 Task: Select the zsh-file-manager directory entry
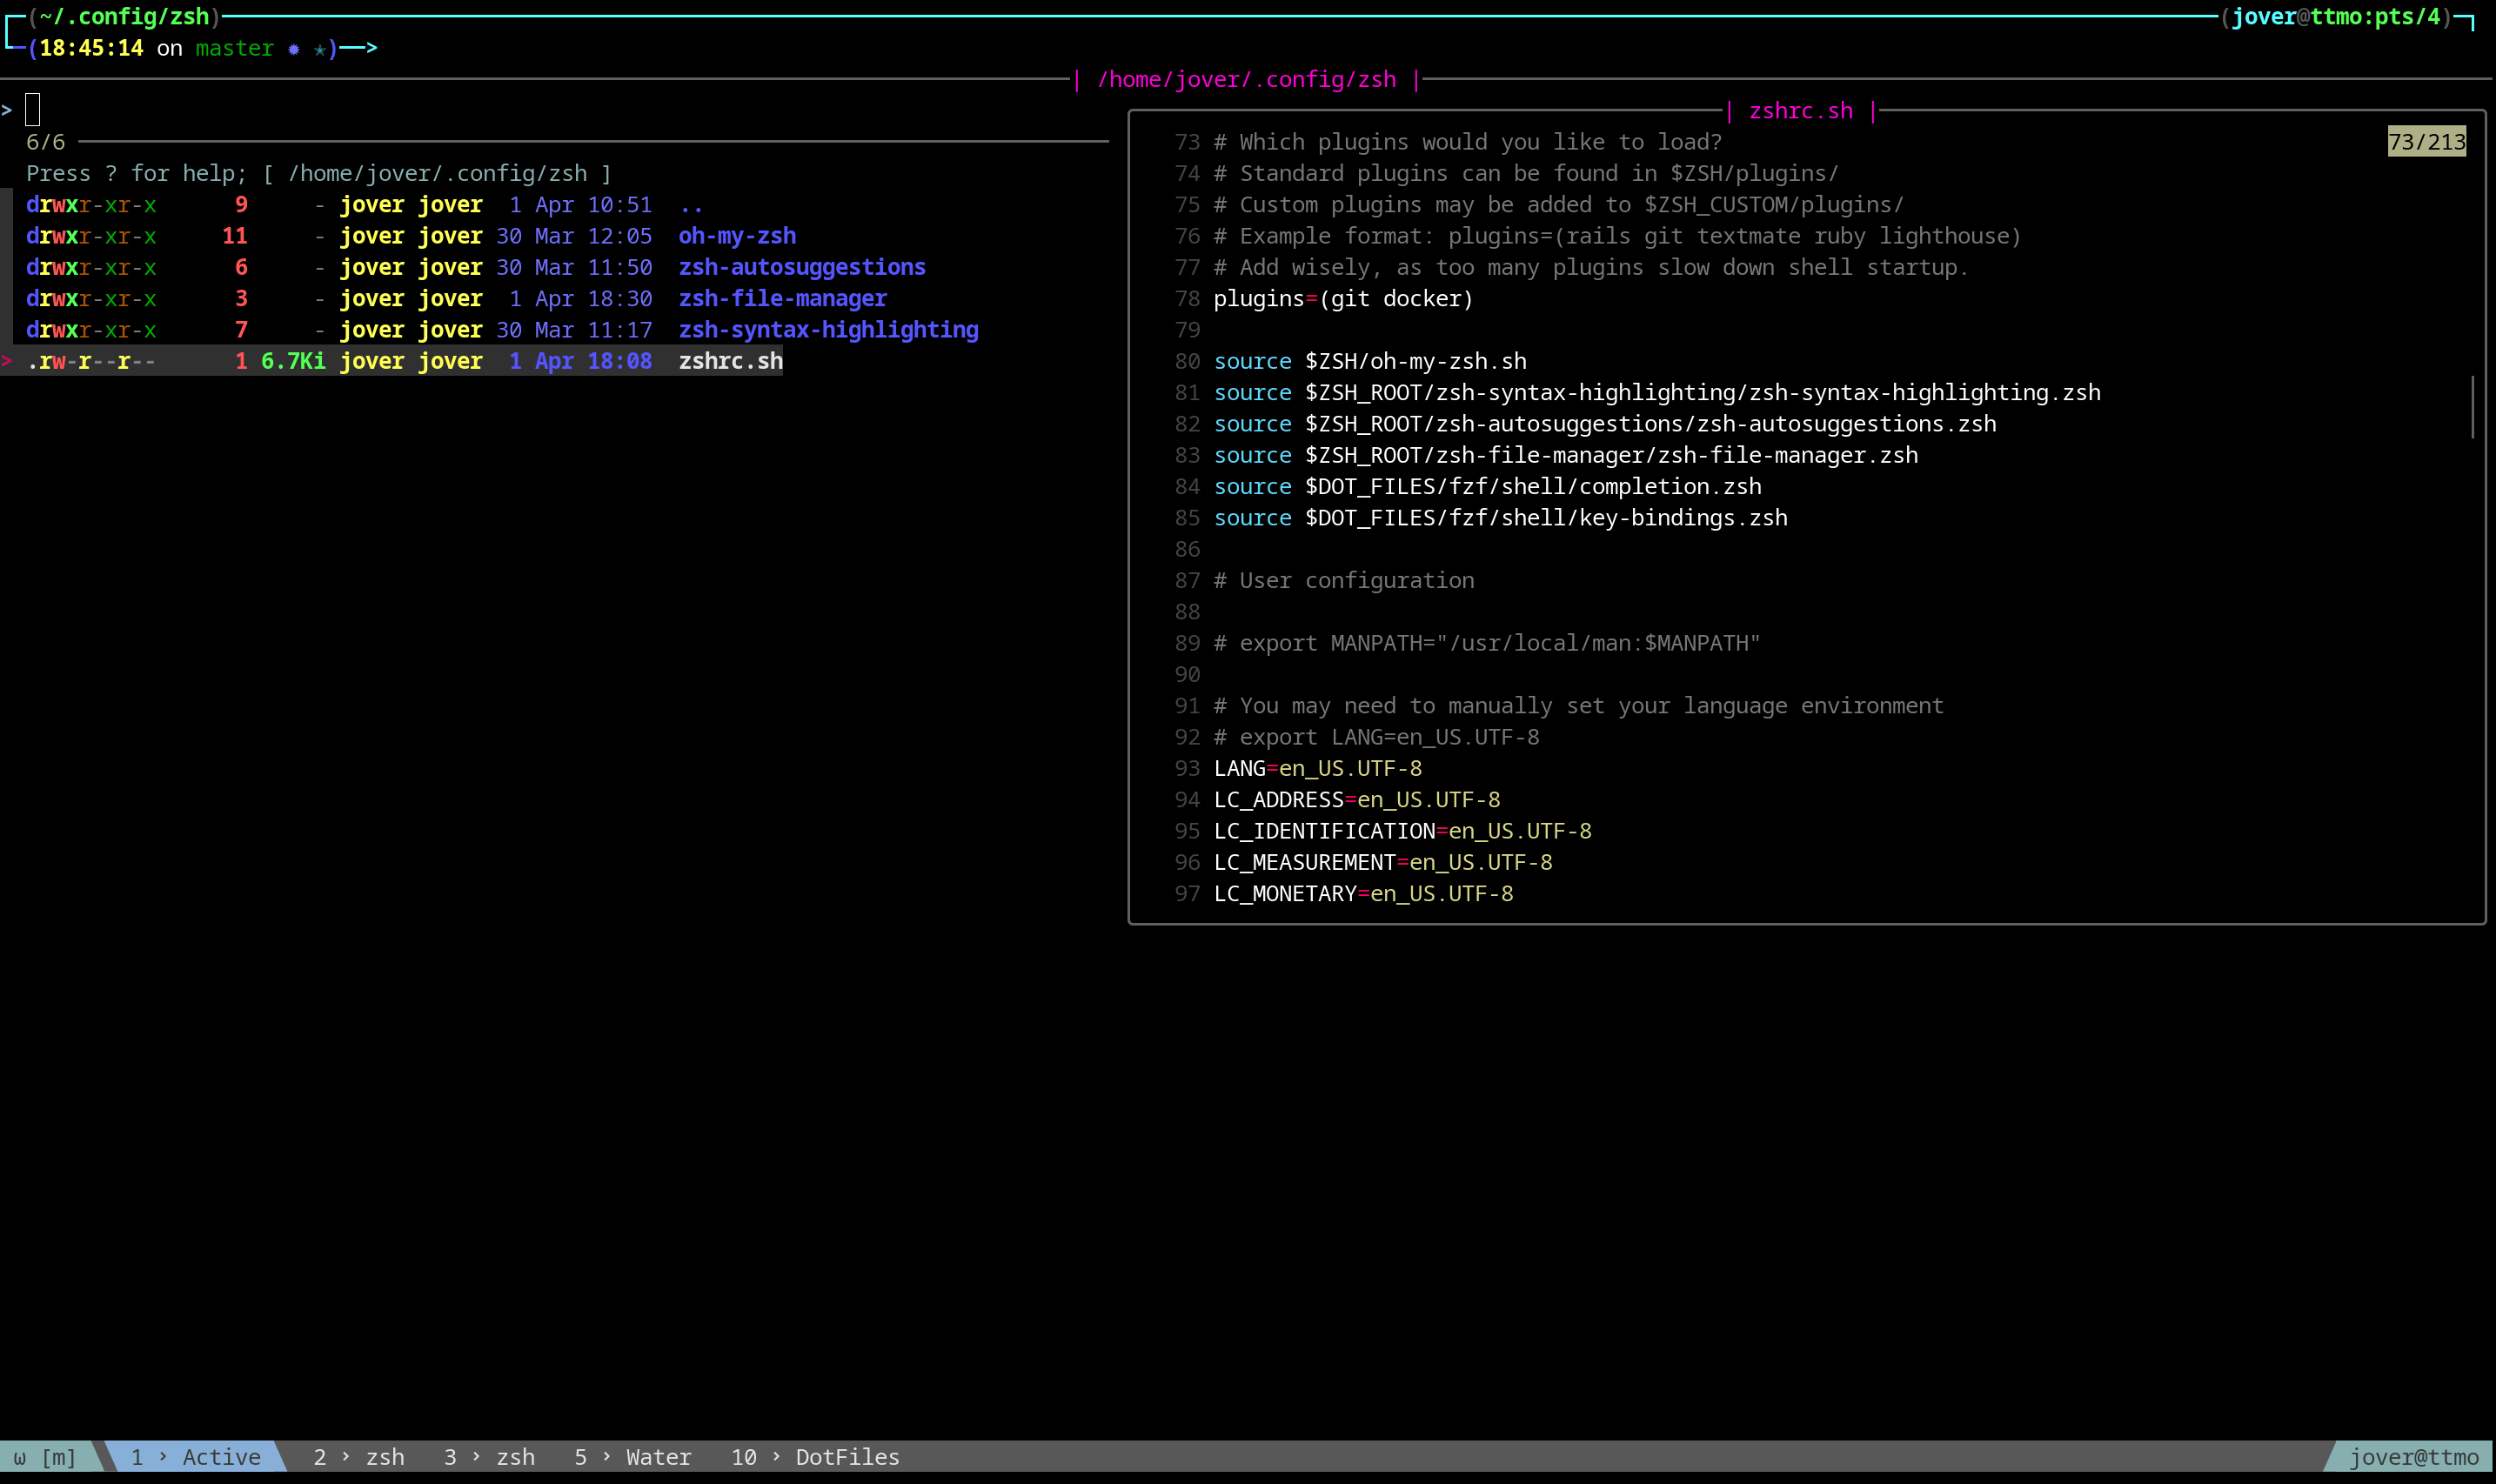(782, 298)
